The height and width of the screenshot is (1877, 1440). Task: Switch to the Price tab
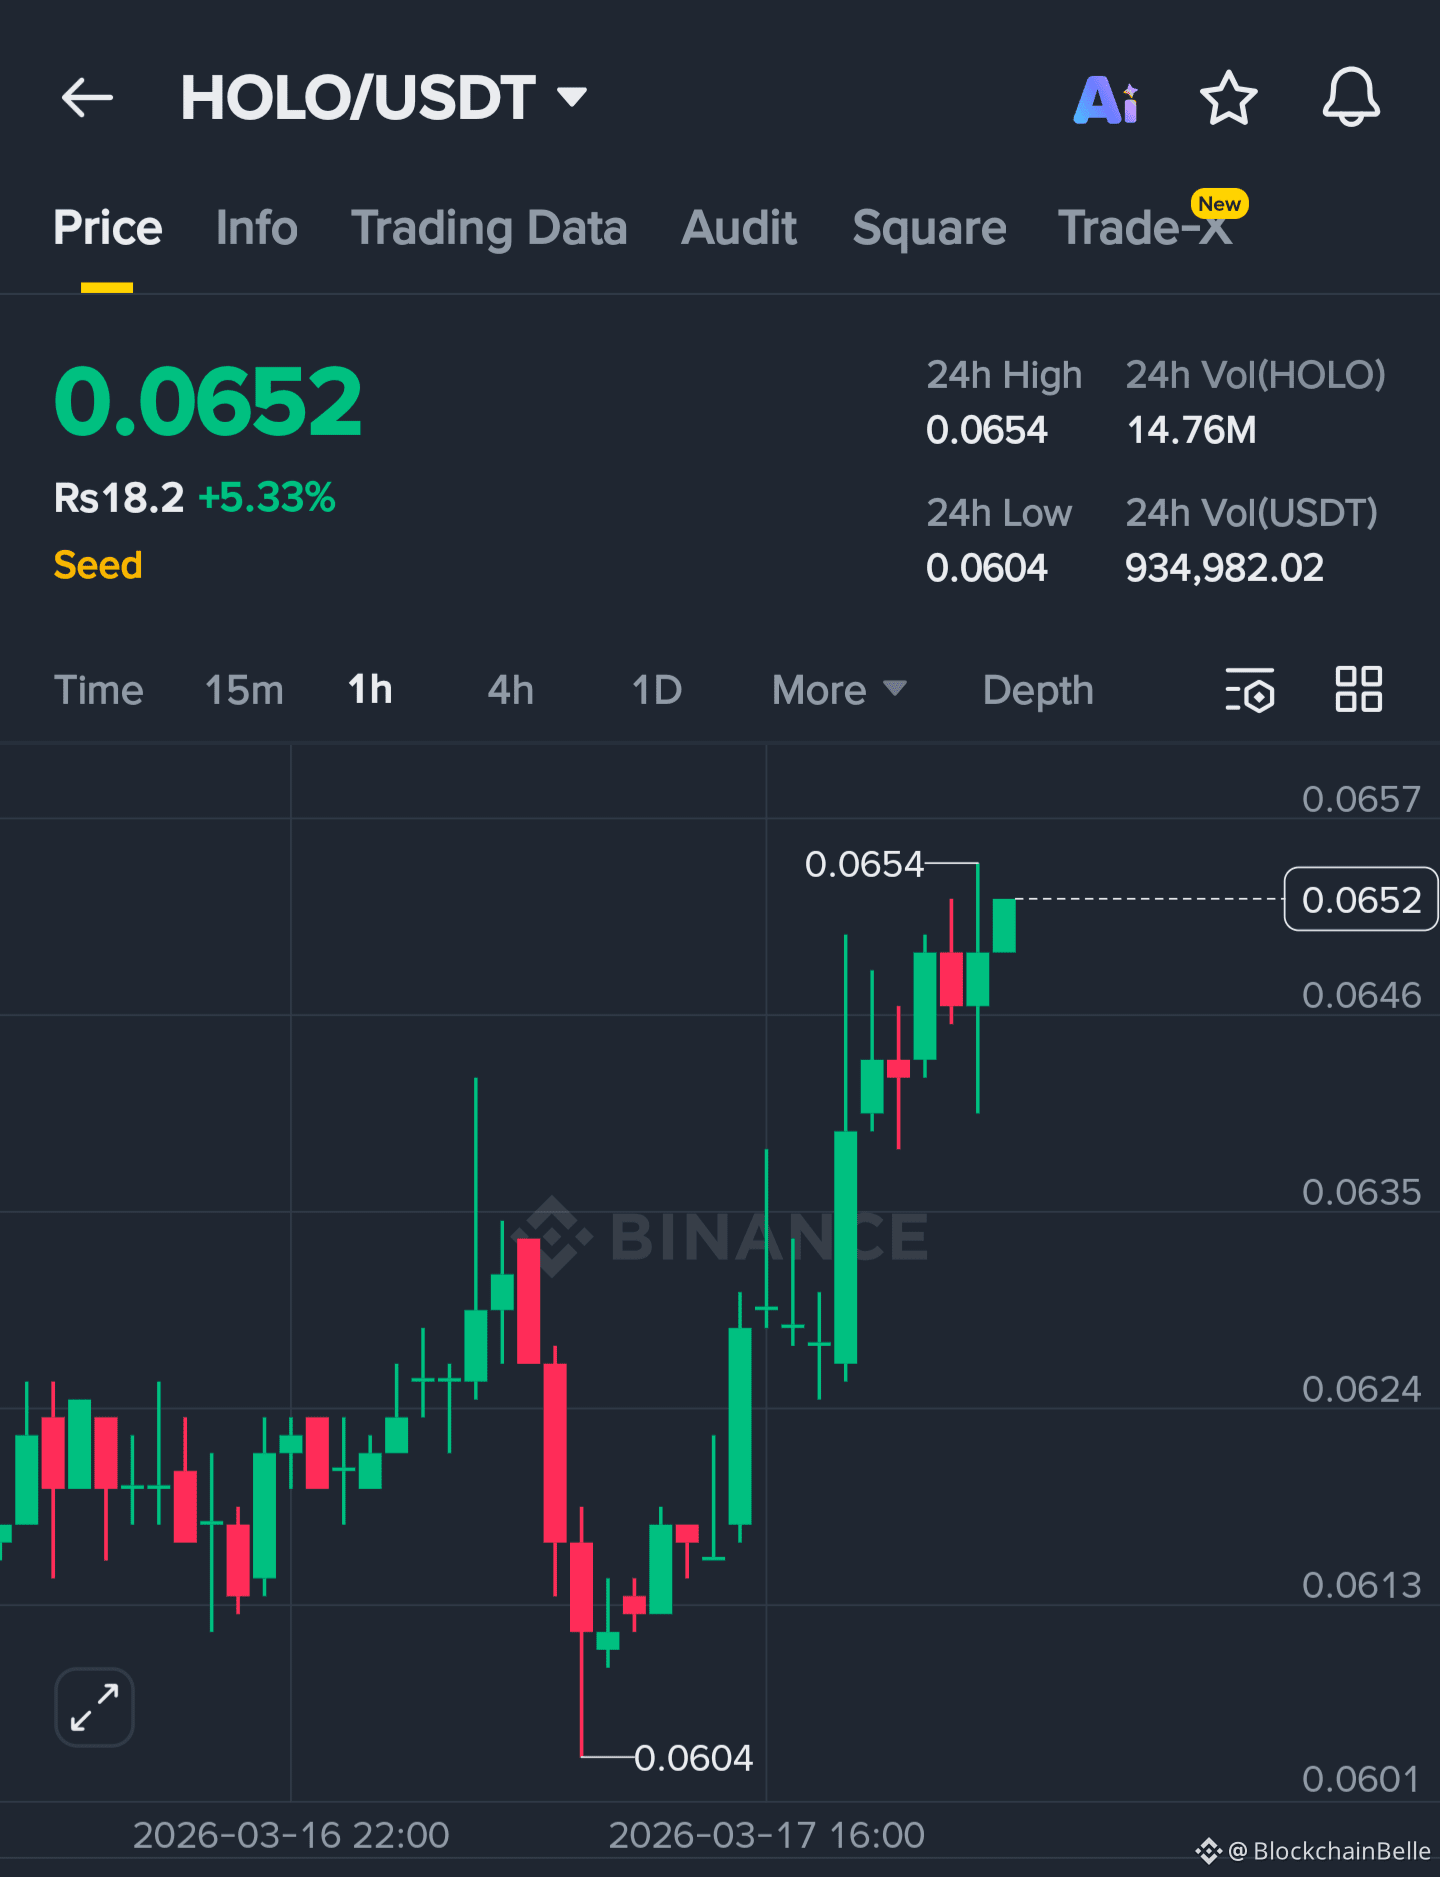108,228
